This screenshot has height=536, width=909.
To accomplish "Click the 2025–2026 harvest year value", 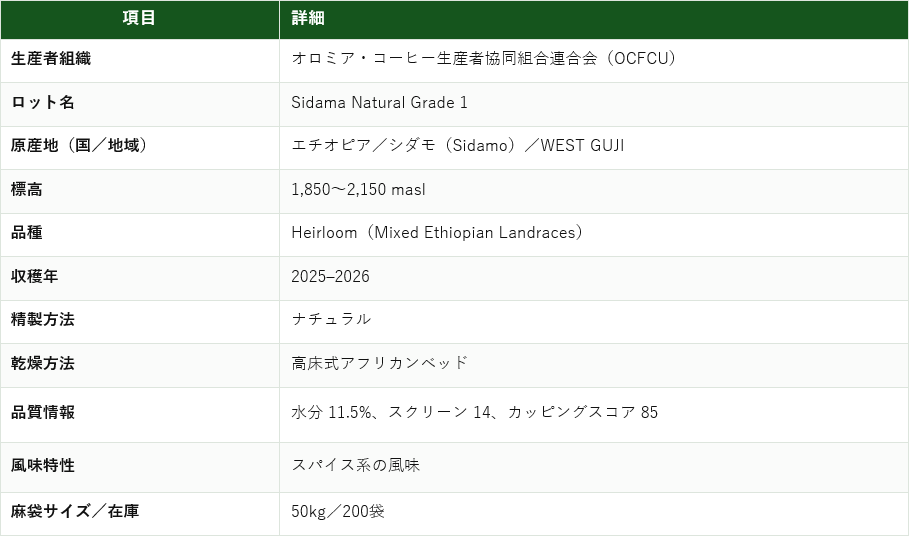I will 330,276.
